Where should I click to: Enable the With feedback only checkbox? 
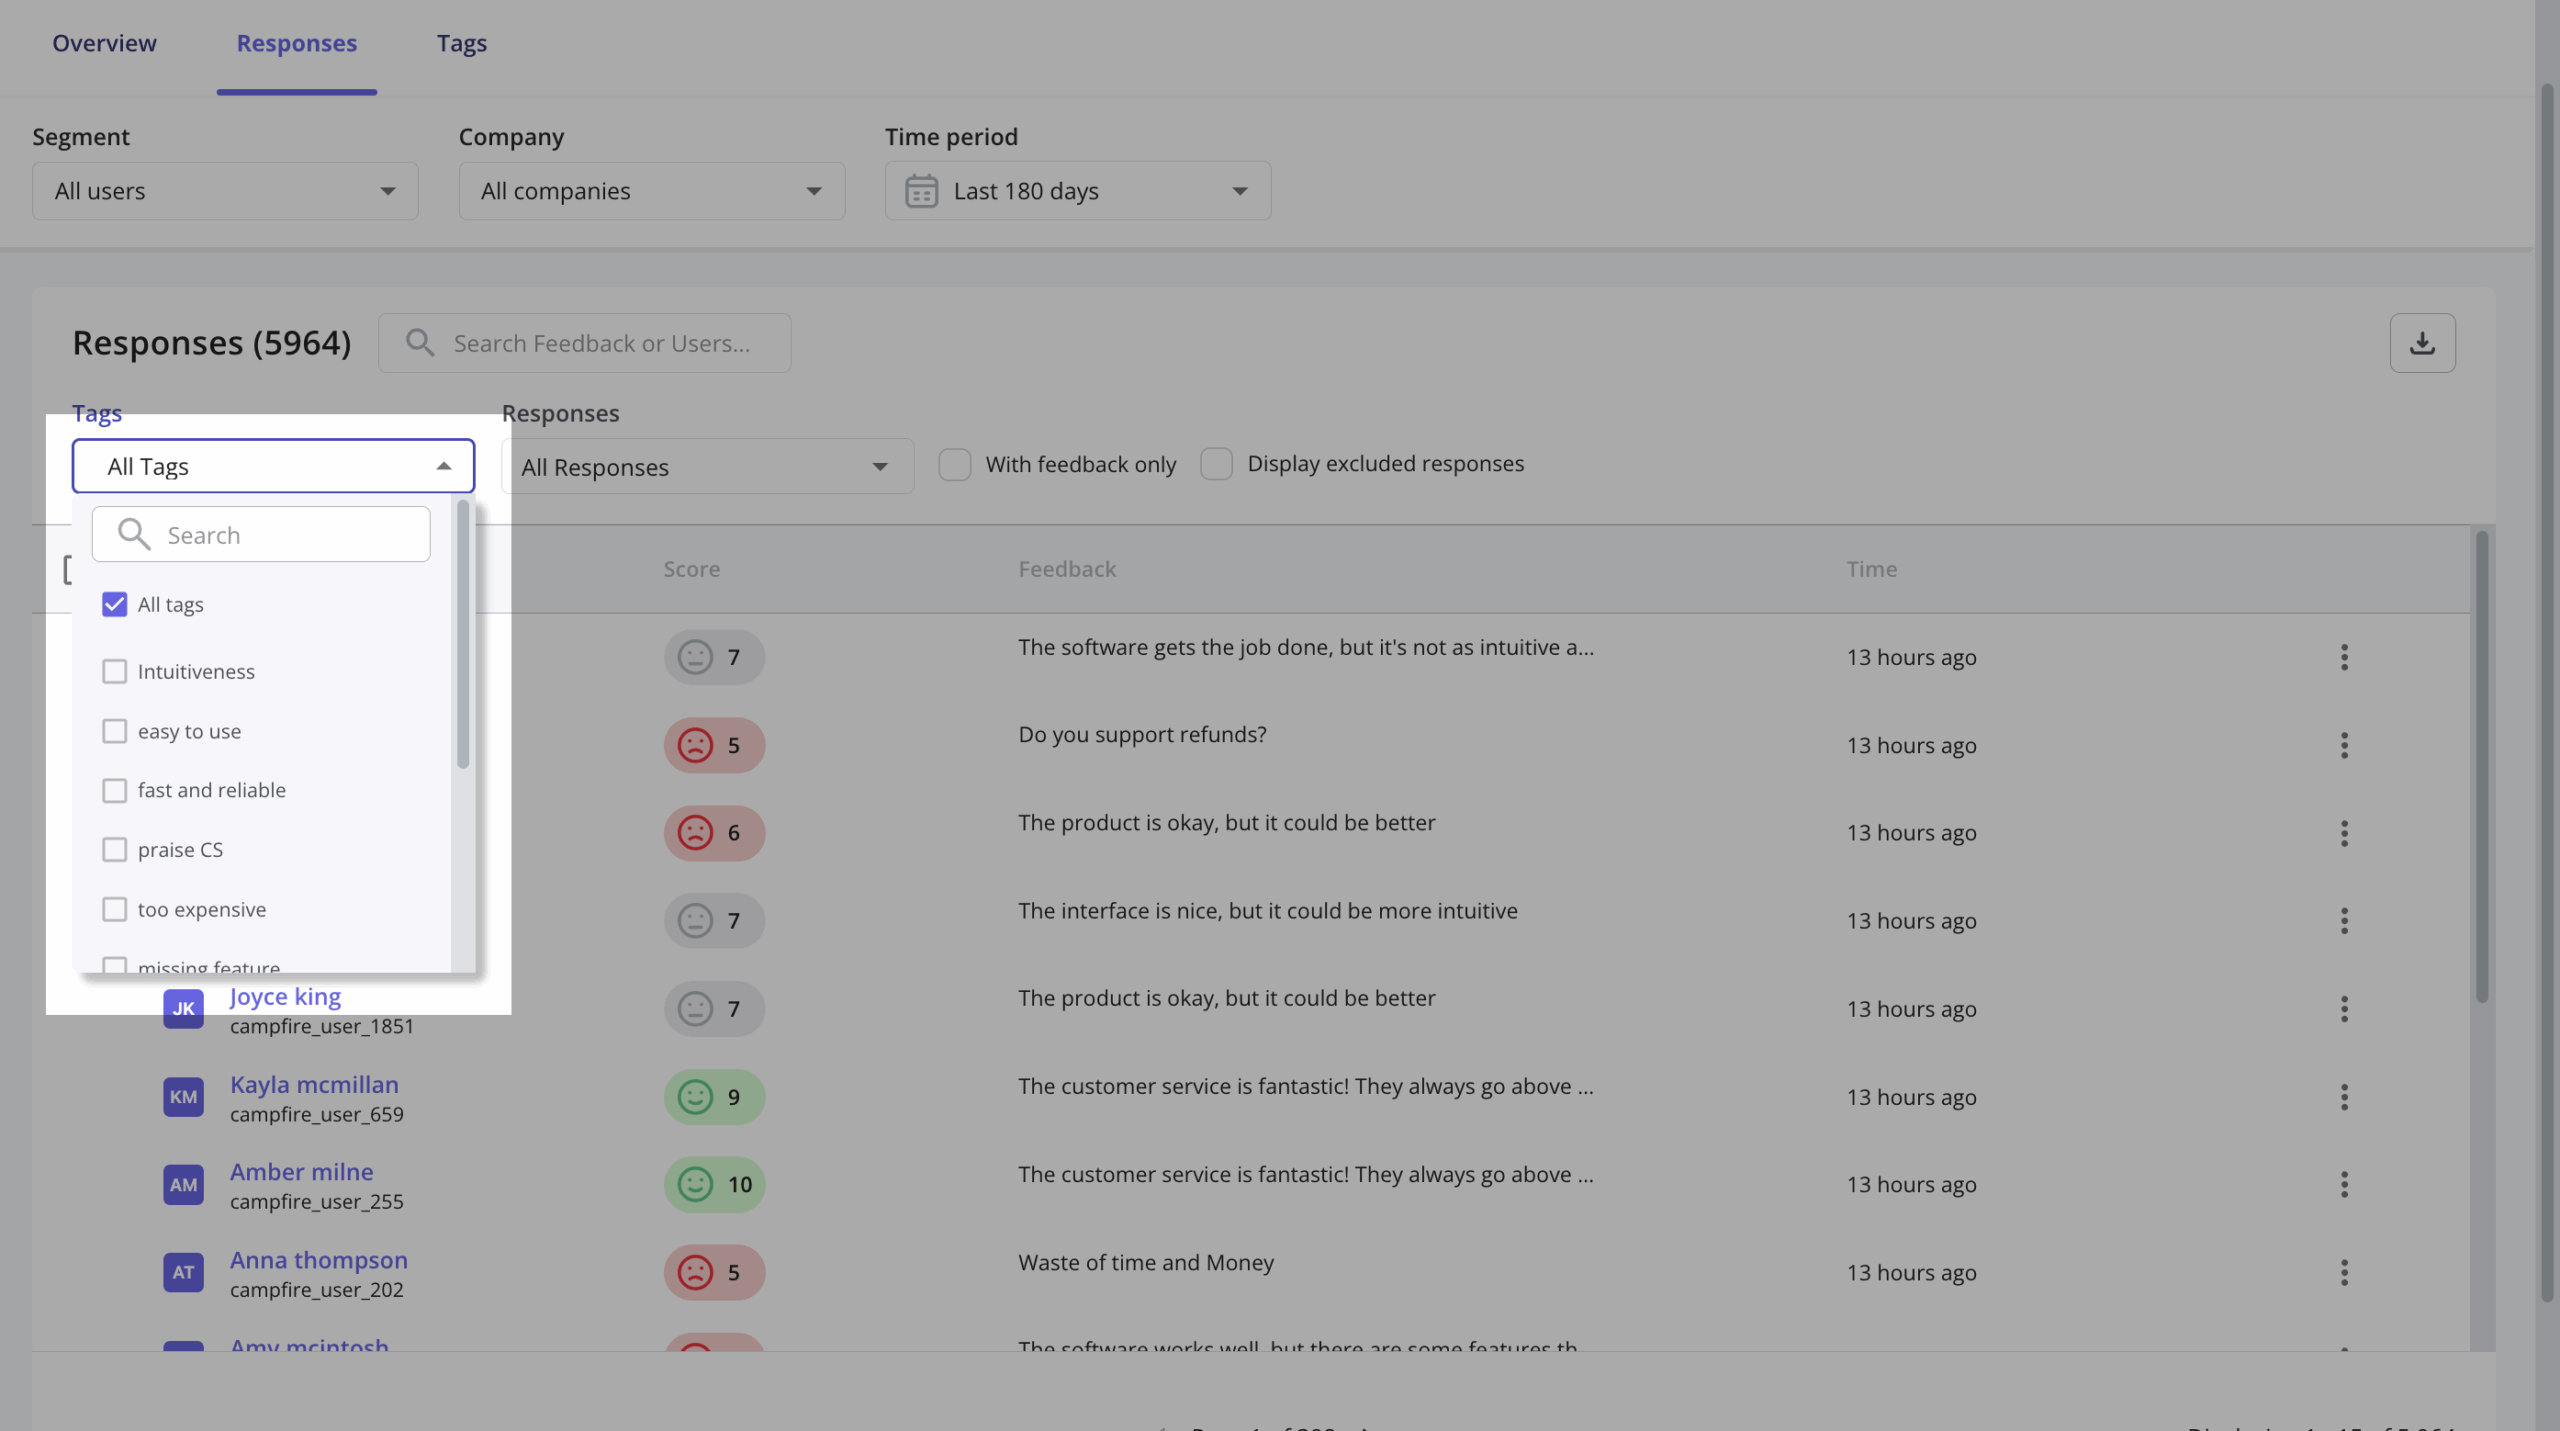click(x=955, y=463)
